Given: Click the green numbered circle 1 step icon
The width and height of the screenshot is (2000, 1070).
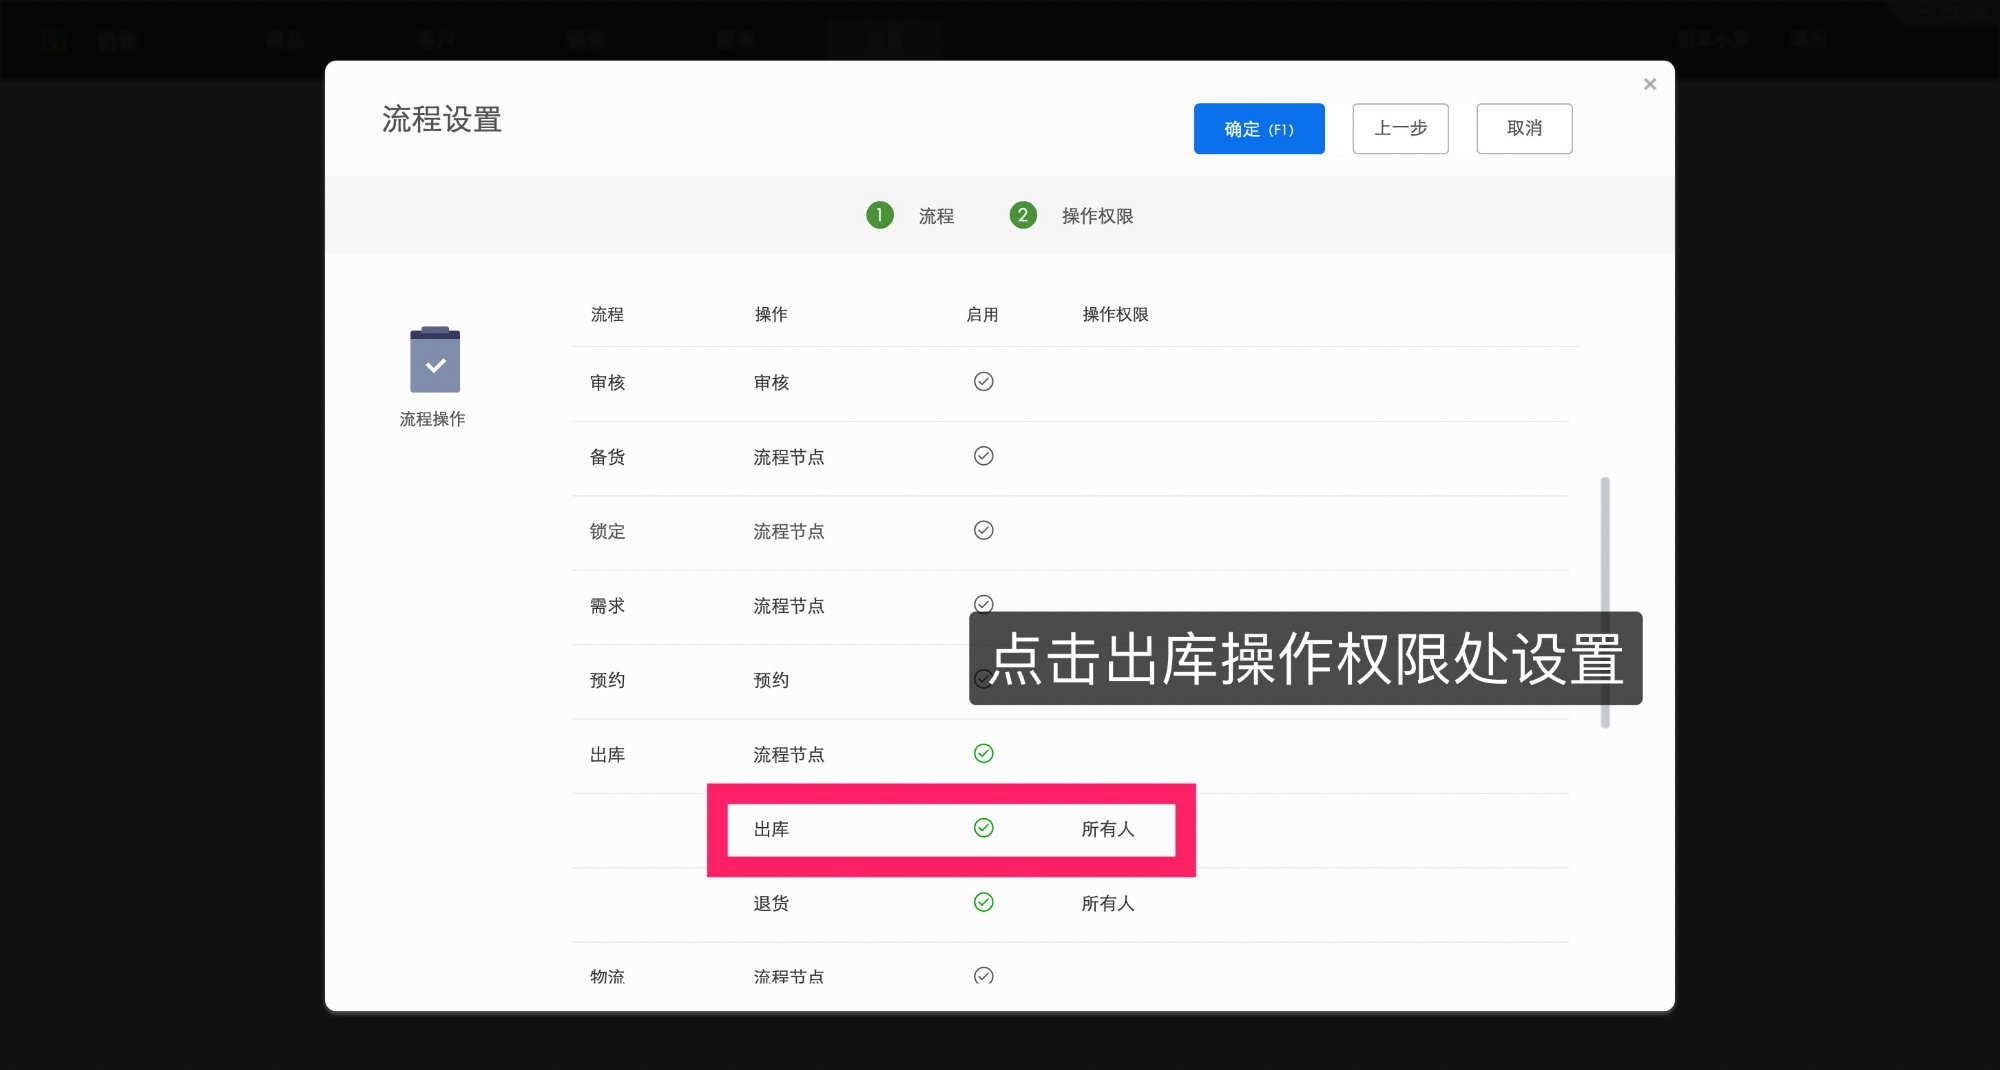Looking at the screenshot, I should point(879,215).
